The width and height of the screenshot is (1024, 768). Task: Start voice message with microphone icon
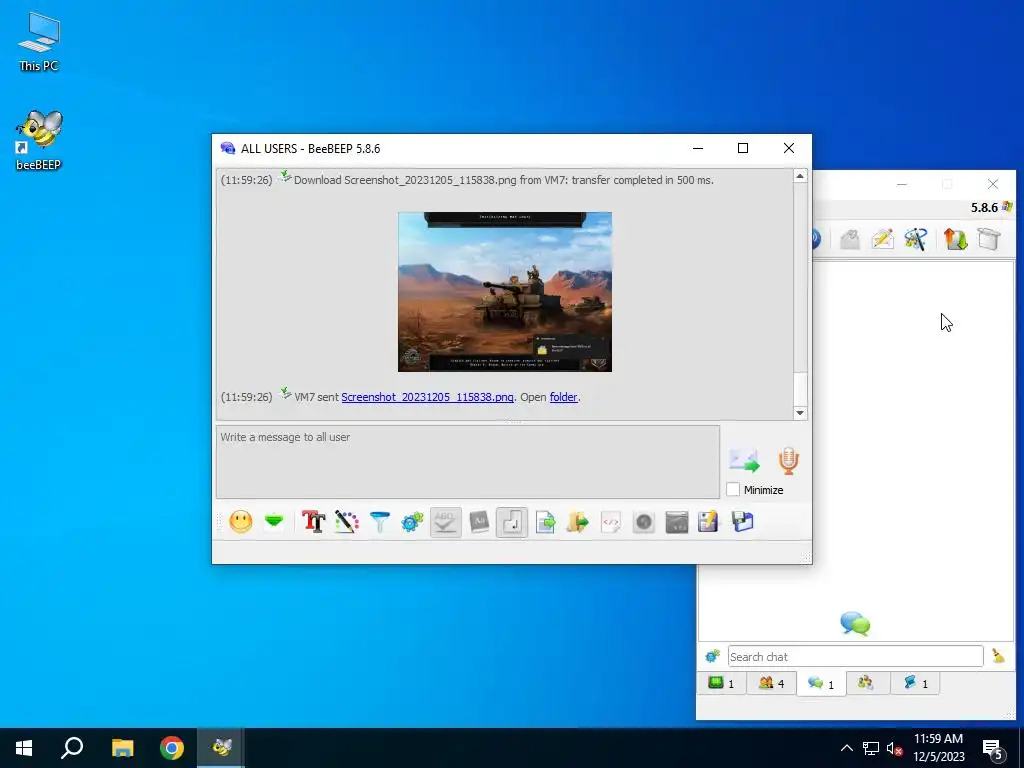tap(788, 460)
